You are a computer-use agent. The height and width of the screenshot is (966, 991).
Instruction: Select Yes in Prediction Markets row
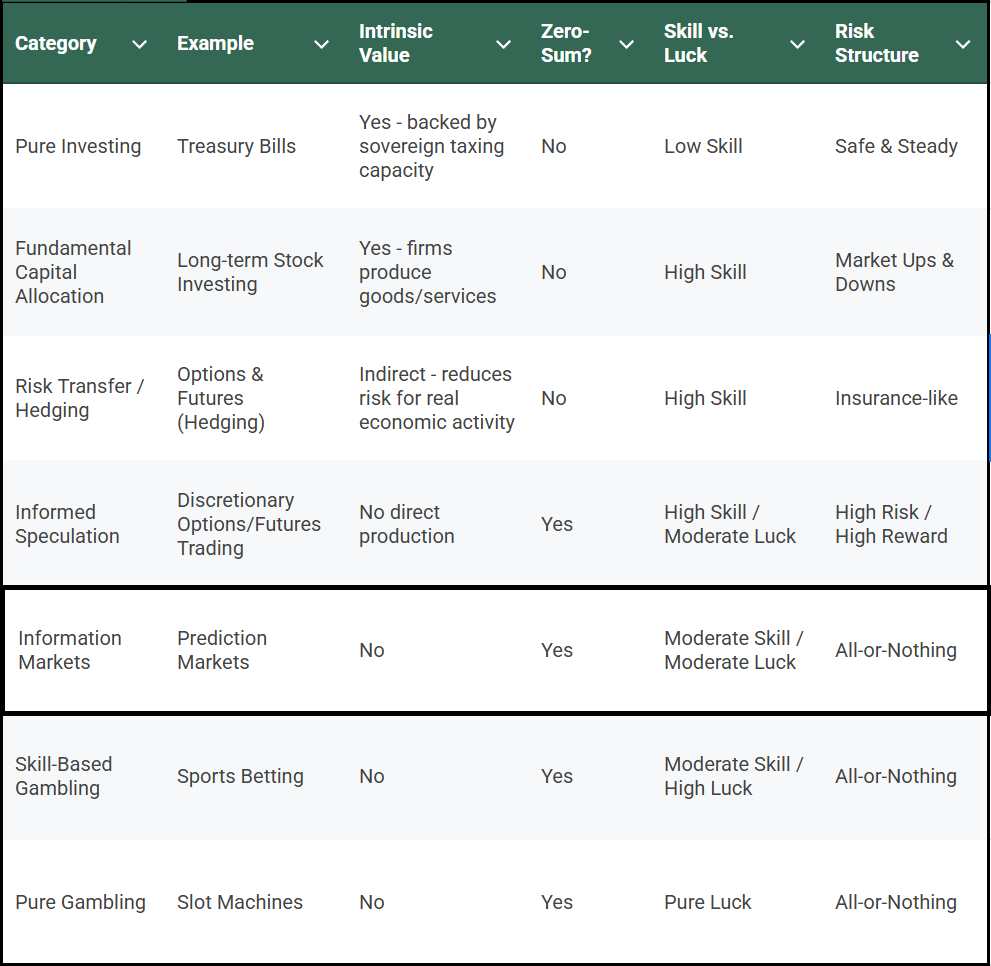(557, 649)
